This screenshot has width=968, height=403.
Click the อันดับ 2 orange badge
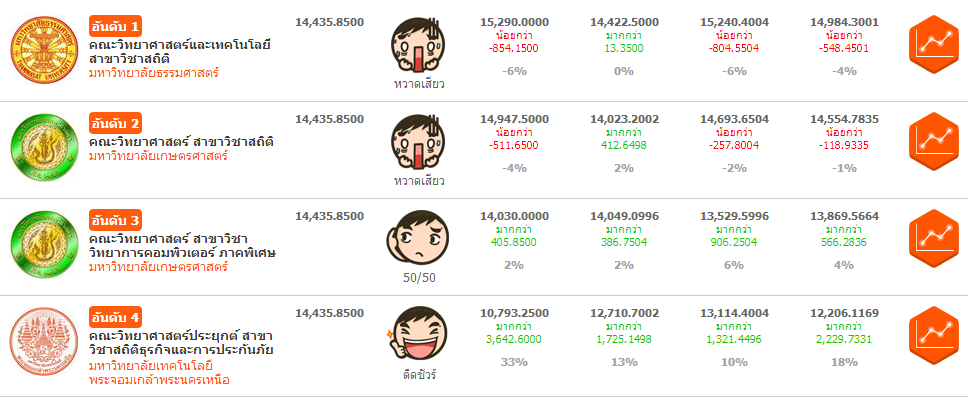(116, 123)
